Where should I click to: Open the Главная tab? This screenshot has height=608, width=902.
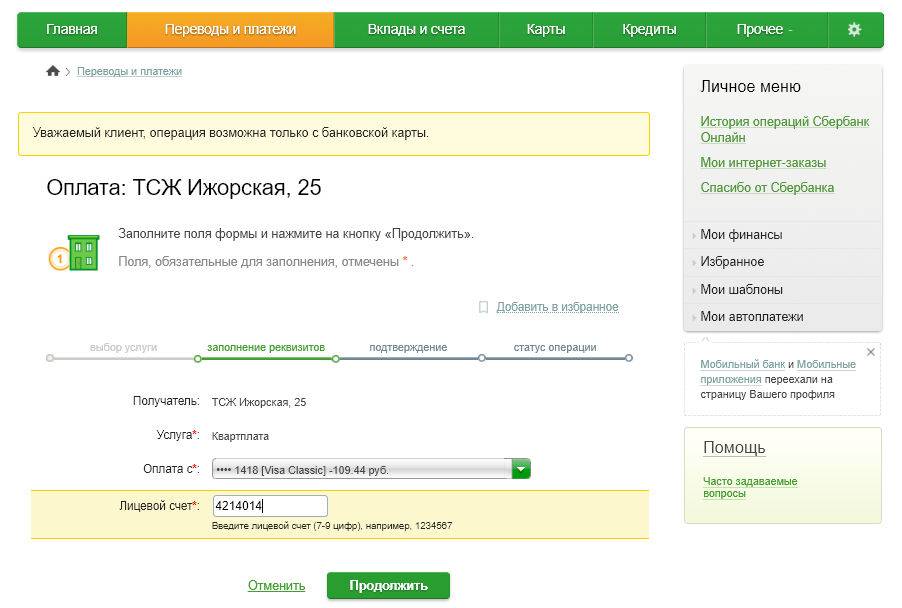point(72,30)
